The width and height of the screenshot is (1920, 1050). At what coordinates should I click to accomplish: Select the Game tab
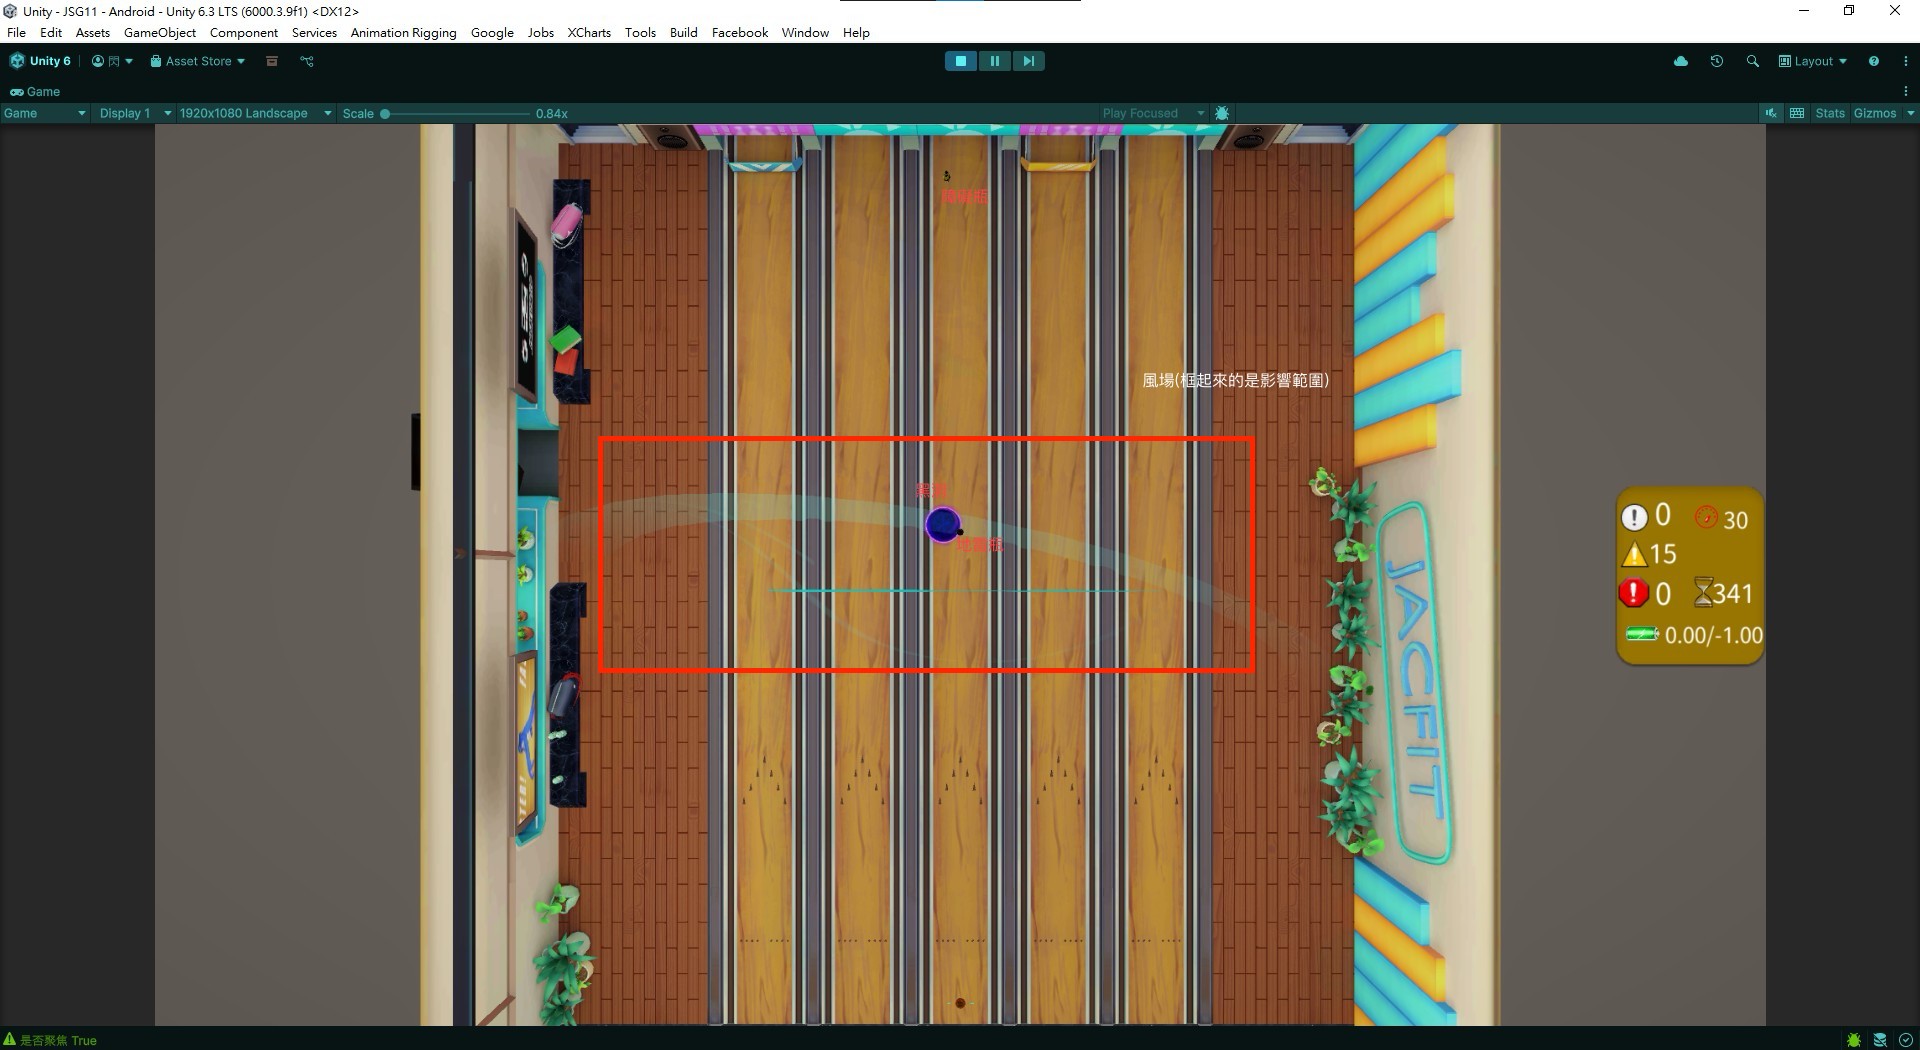(35, 91)
